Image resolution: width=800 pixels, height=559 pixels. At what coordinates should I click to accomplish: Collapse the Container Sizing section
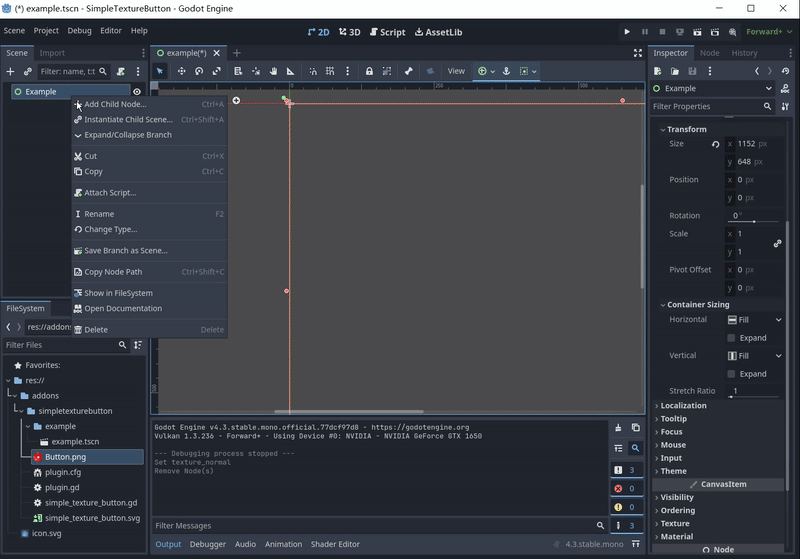click(698, 304)
